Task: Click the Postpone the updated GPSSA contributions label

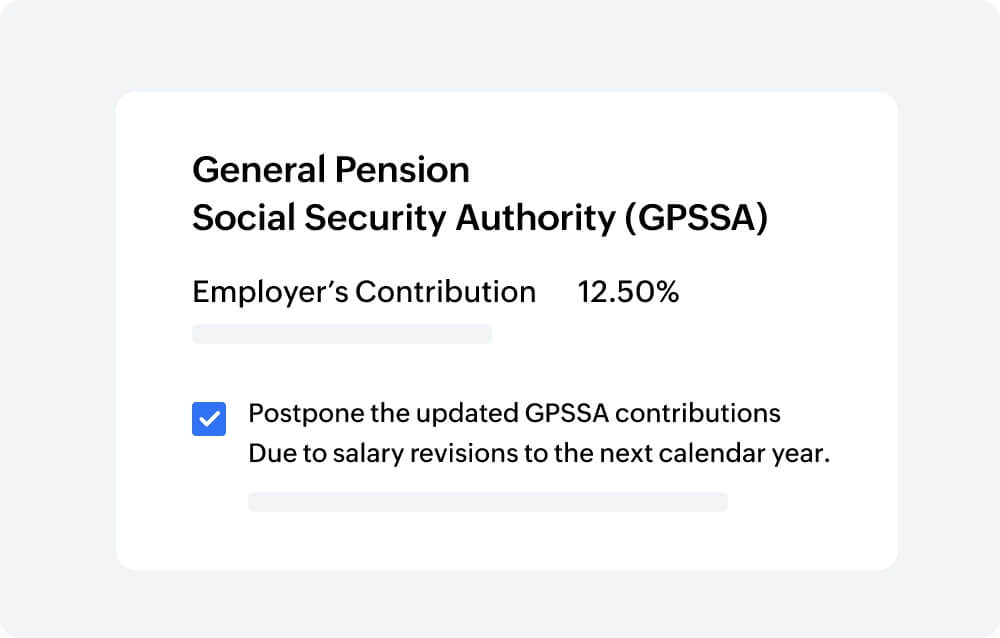Action: click(515, 413)
